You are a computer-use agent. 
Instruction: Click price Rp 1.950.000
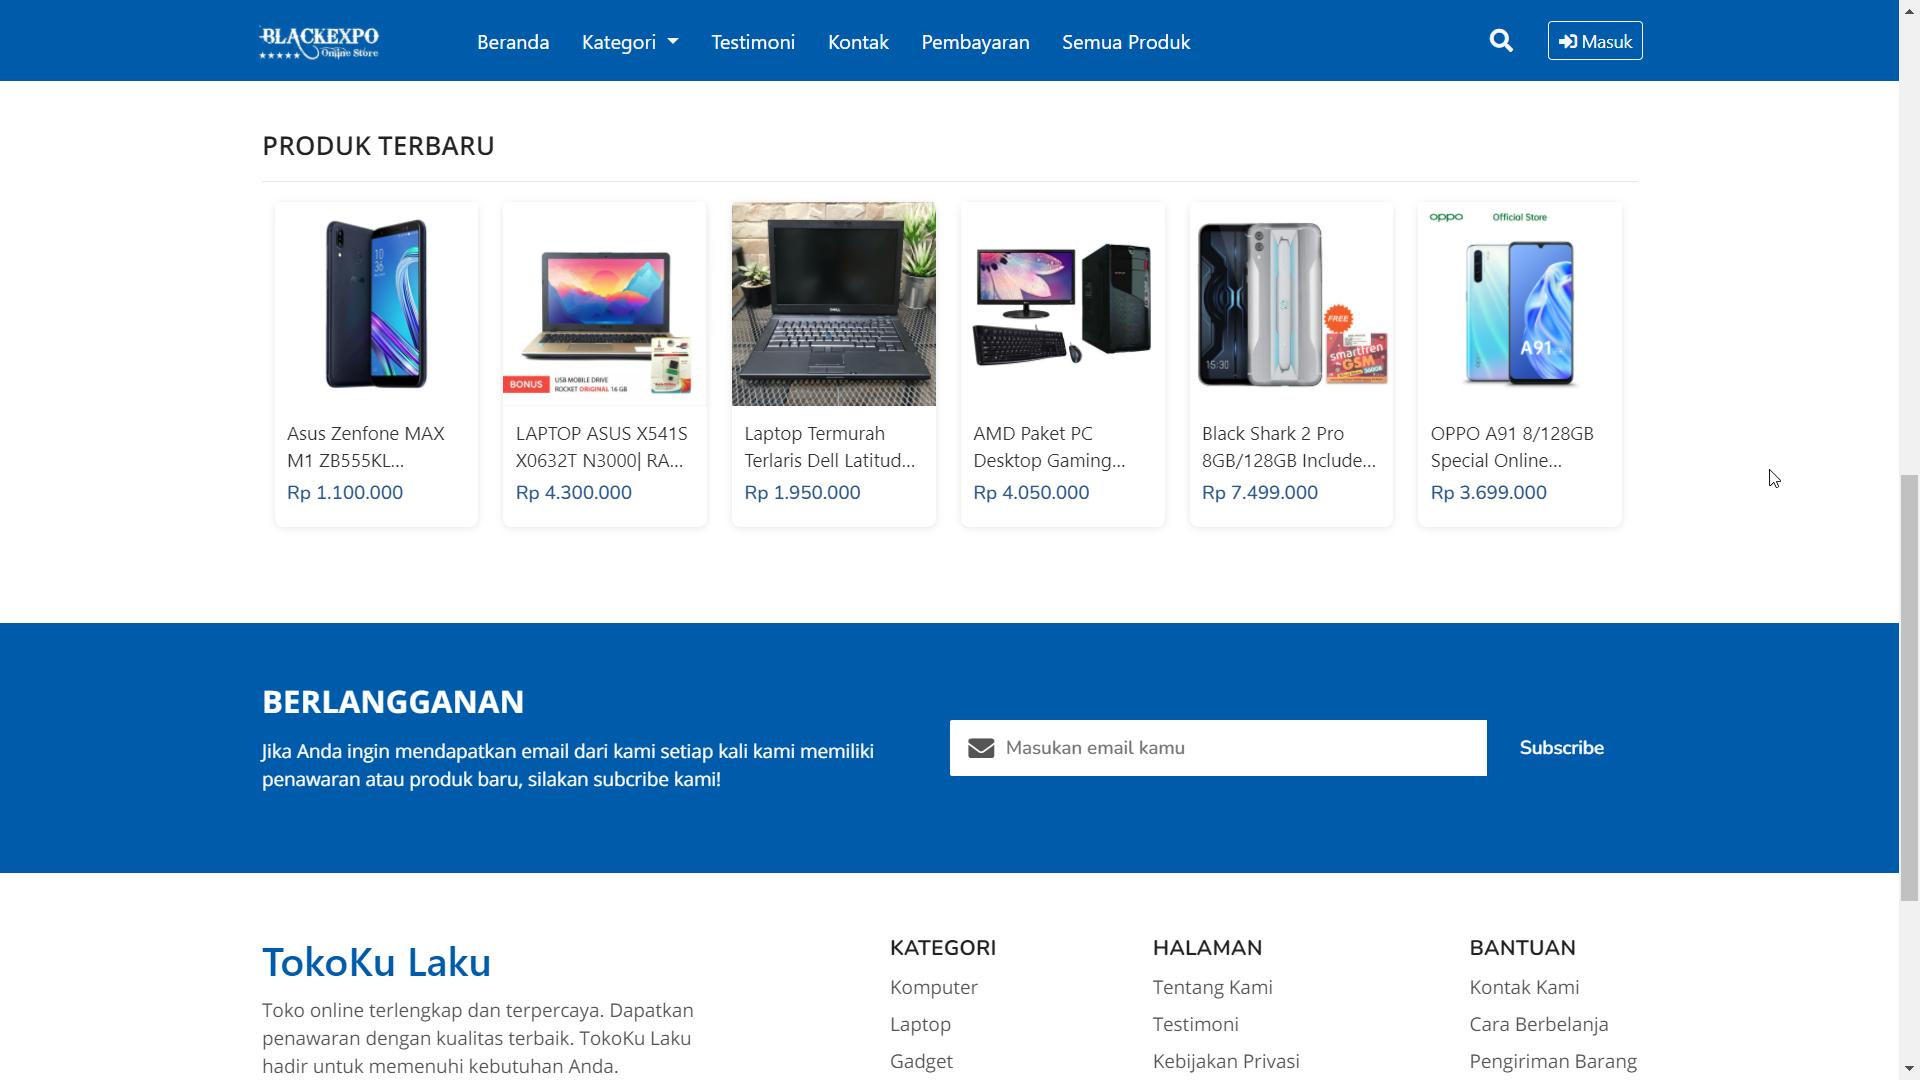click(x=803, y=492)
